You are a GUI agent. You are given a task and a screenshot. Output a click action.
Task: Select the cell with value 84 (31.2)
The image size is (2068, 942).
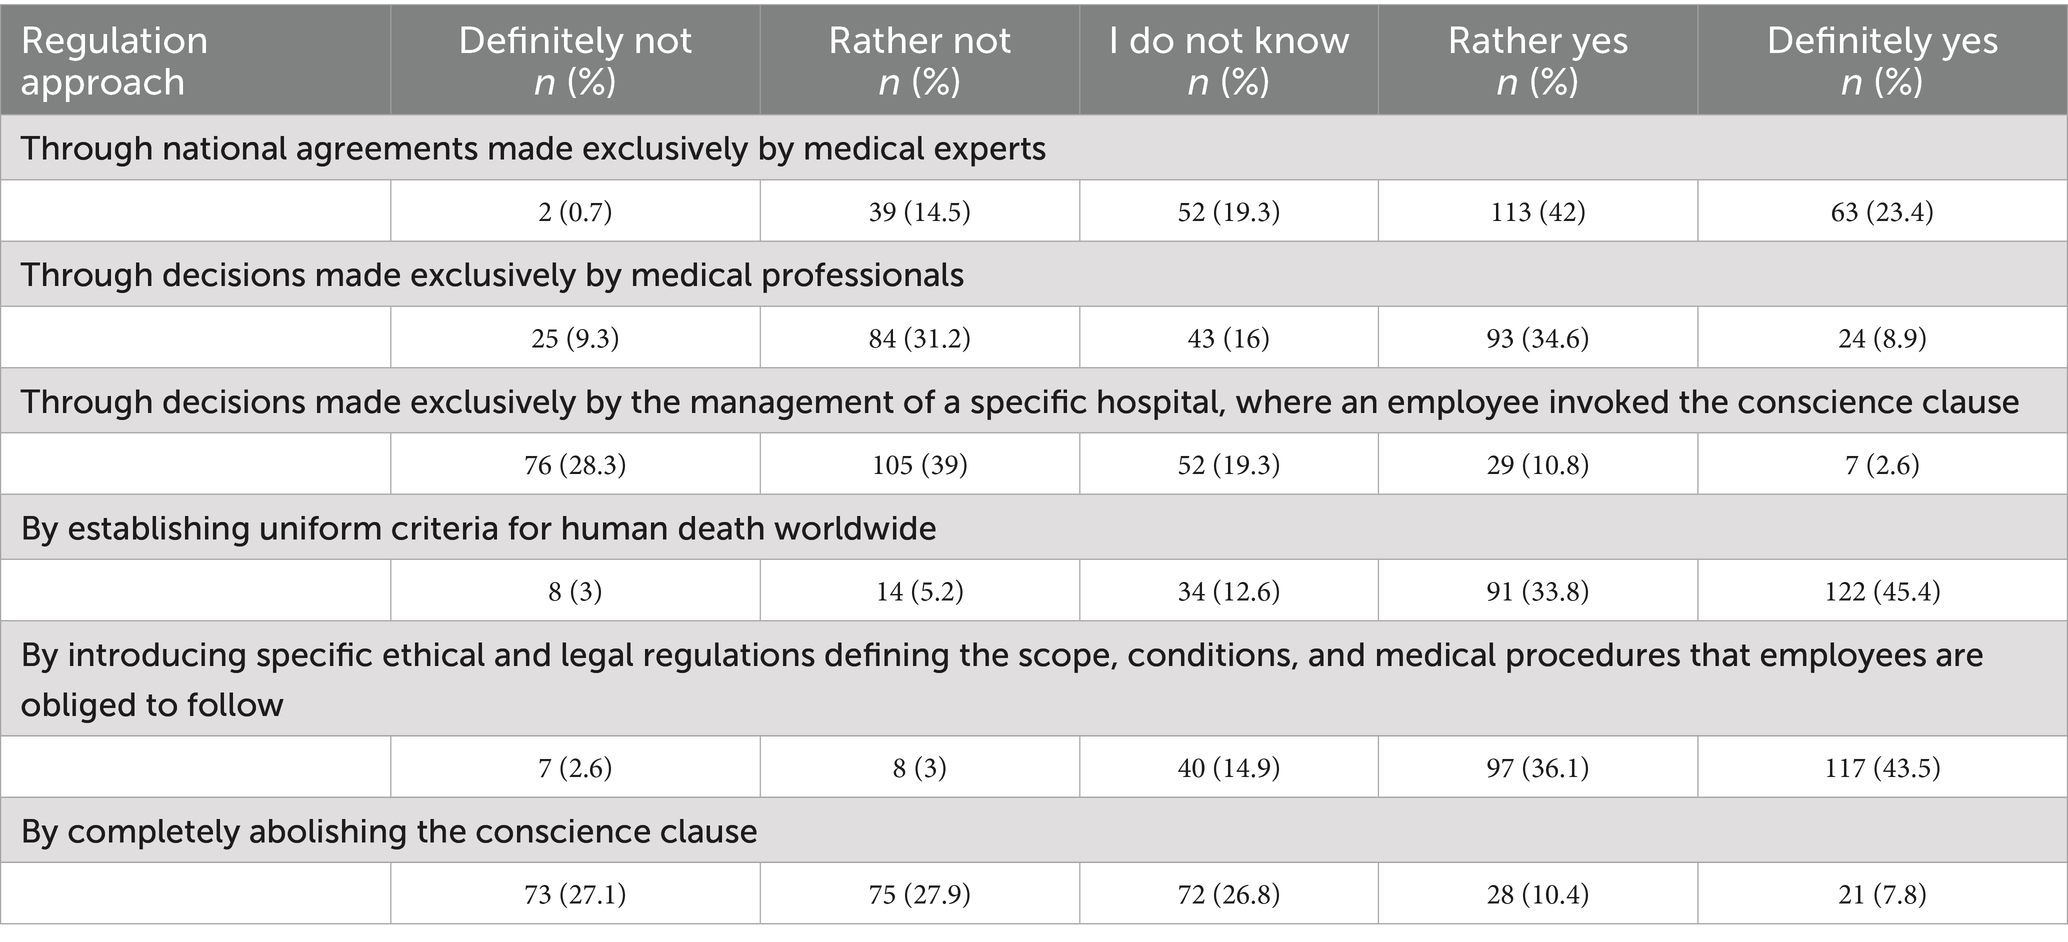(x=919, y=339)
